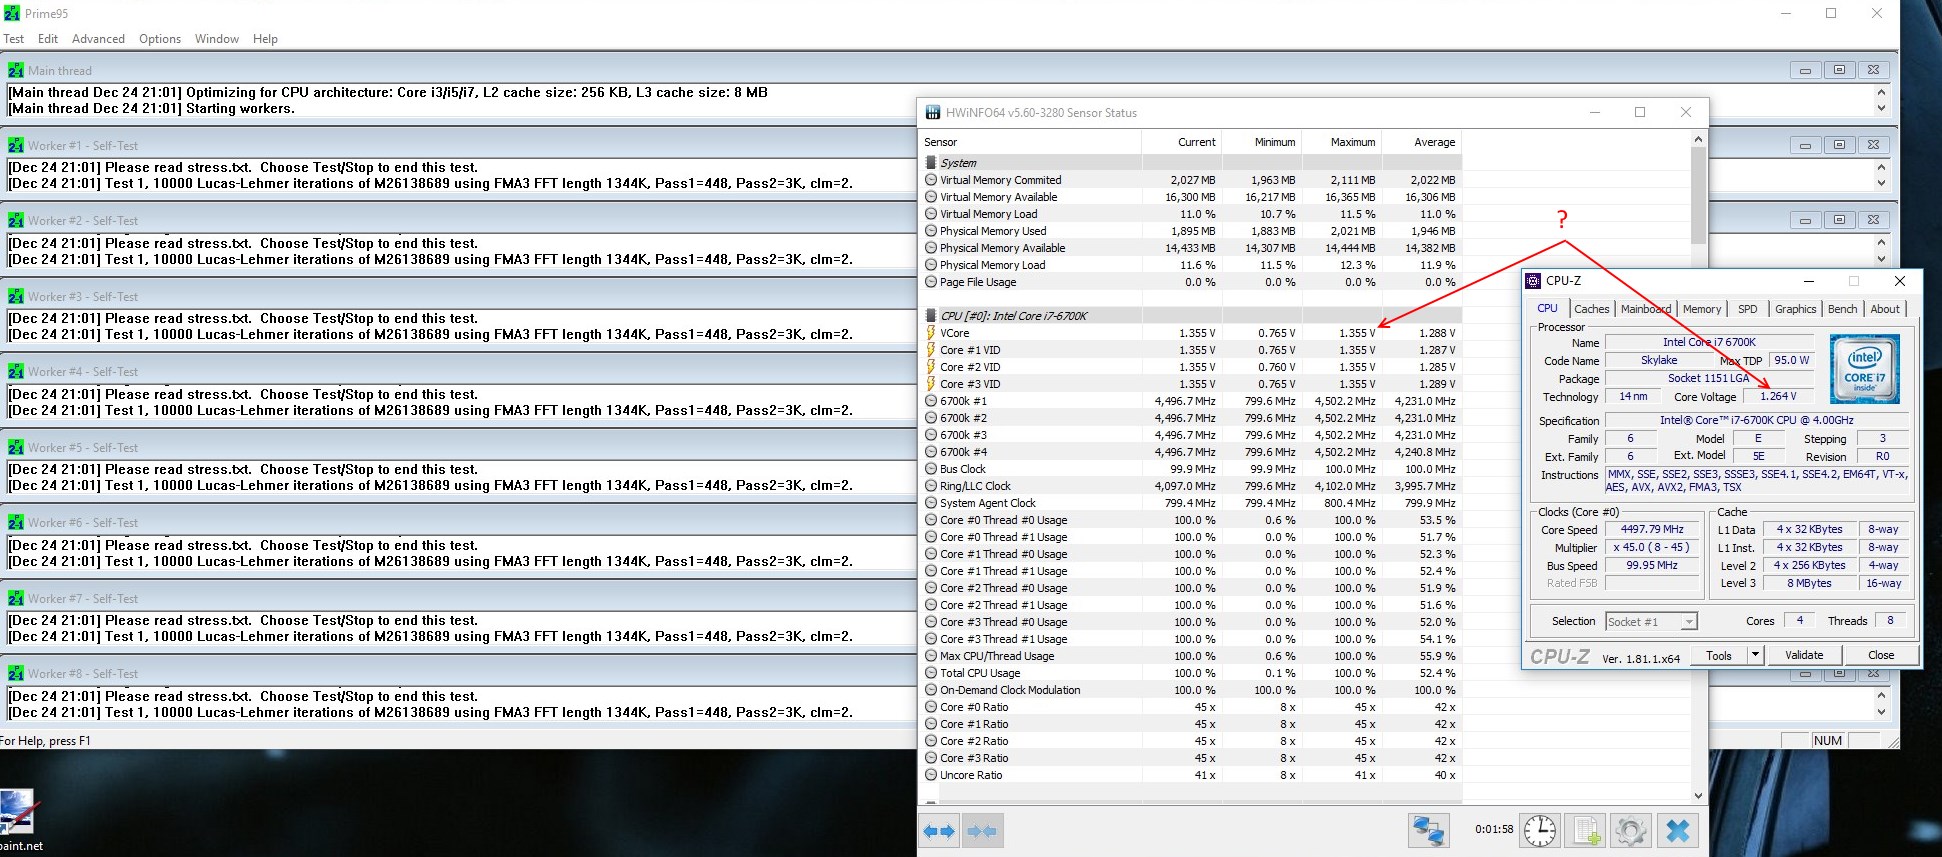The width and height of the screenshot is (1942, 857).
Task: Click the Current column header in HWiNFO
Action: pos(1182,142)
